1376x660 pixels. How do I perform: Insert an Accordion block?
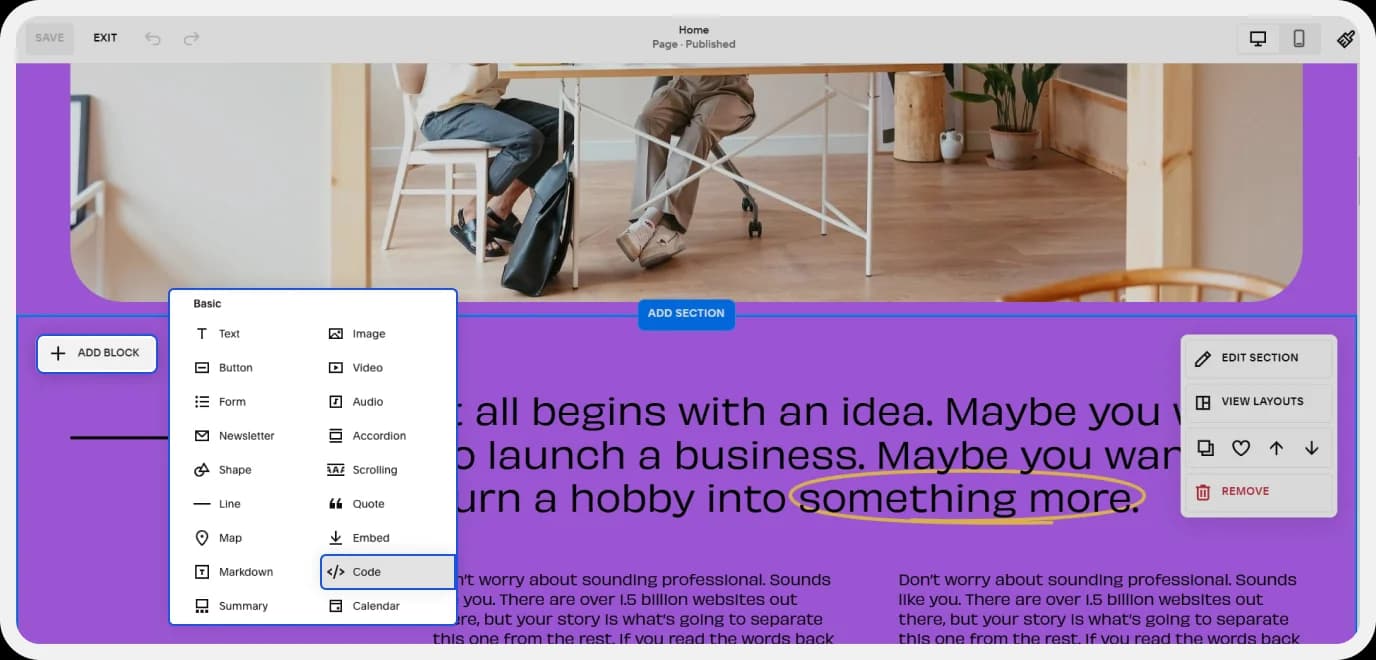[378, 436]
